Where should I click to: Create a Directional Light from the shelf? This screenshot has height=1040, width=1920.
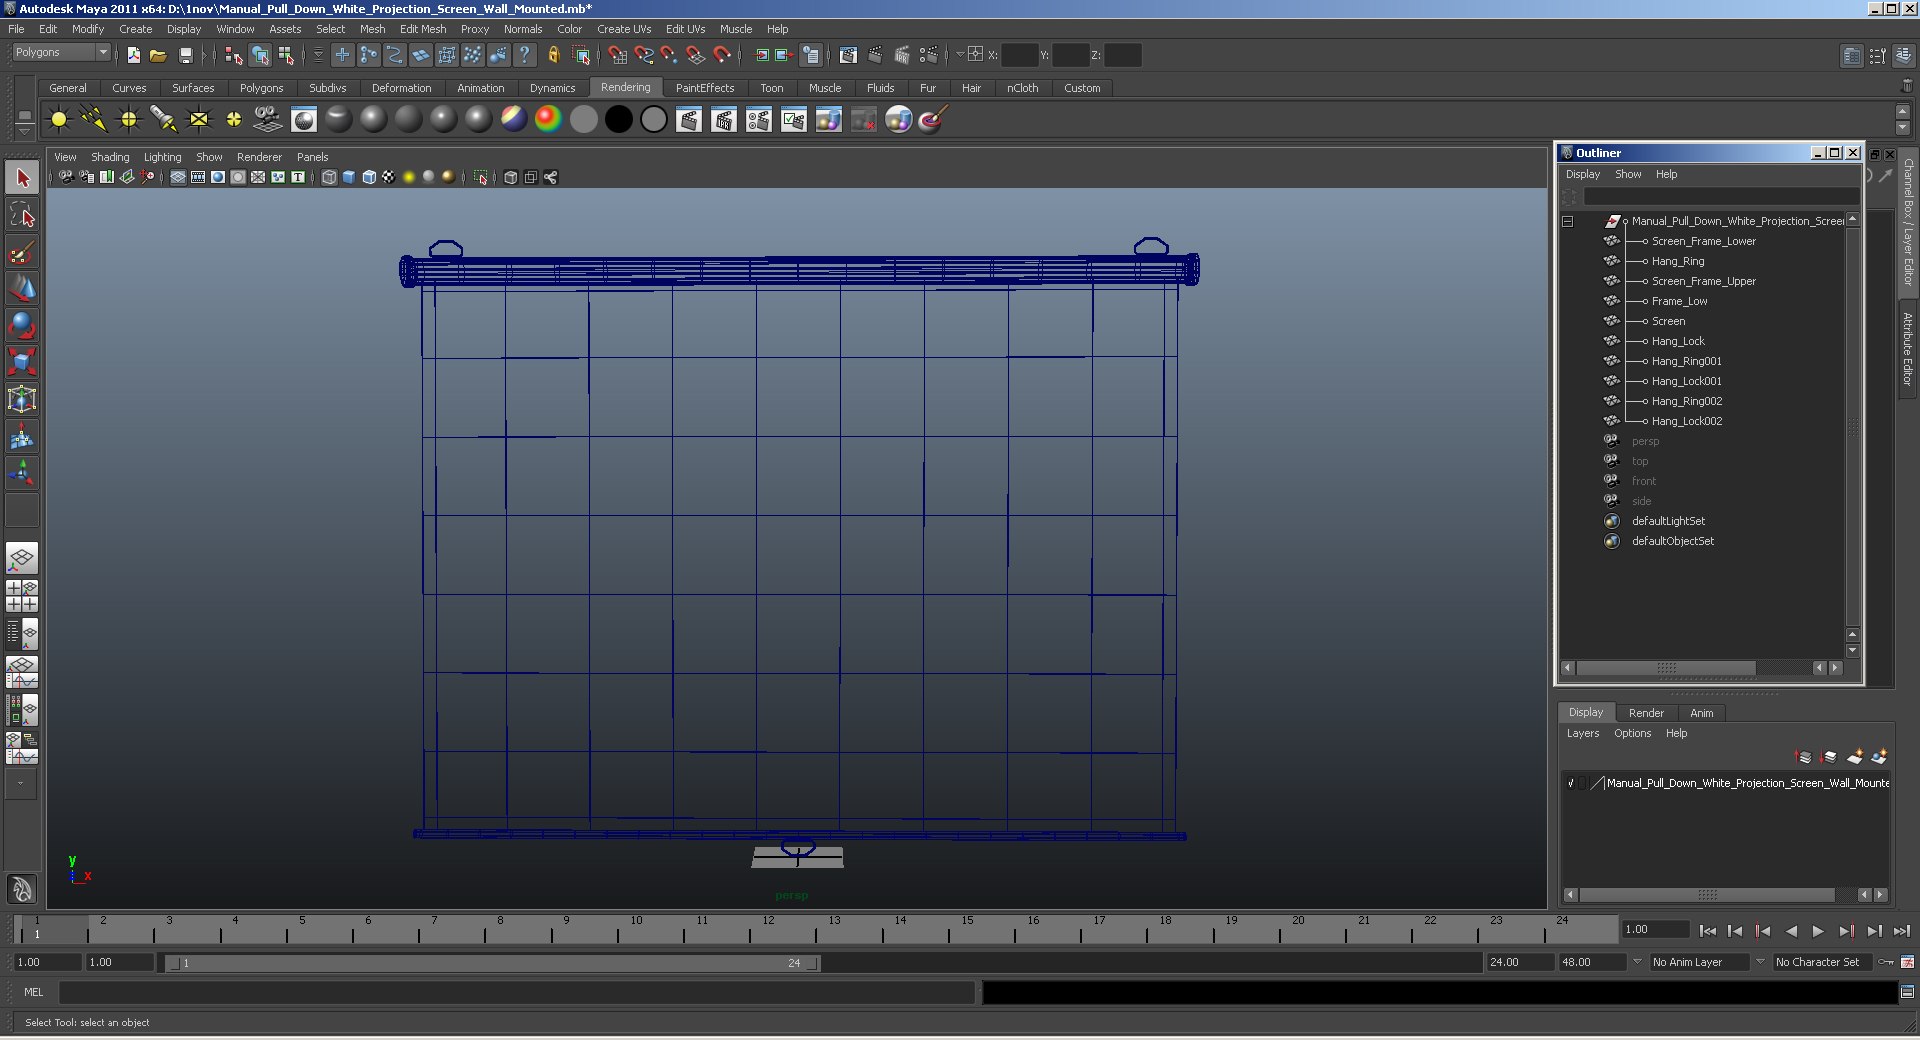pos(94,120)
